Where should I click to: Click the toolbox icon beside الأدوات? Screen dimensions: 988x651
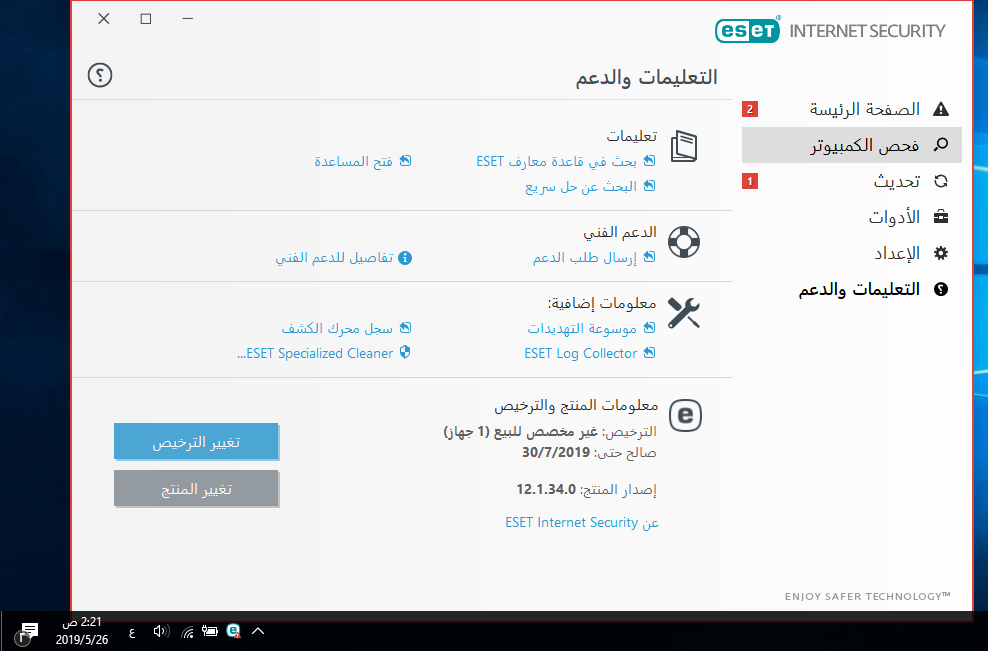[x=941, y=217]
